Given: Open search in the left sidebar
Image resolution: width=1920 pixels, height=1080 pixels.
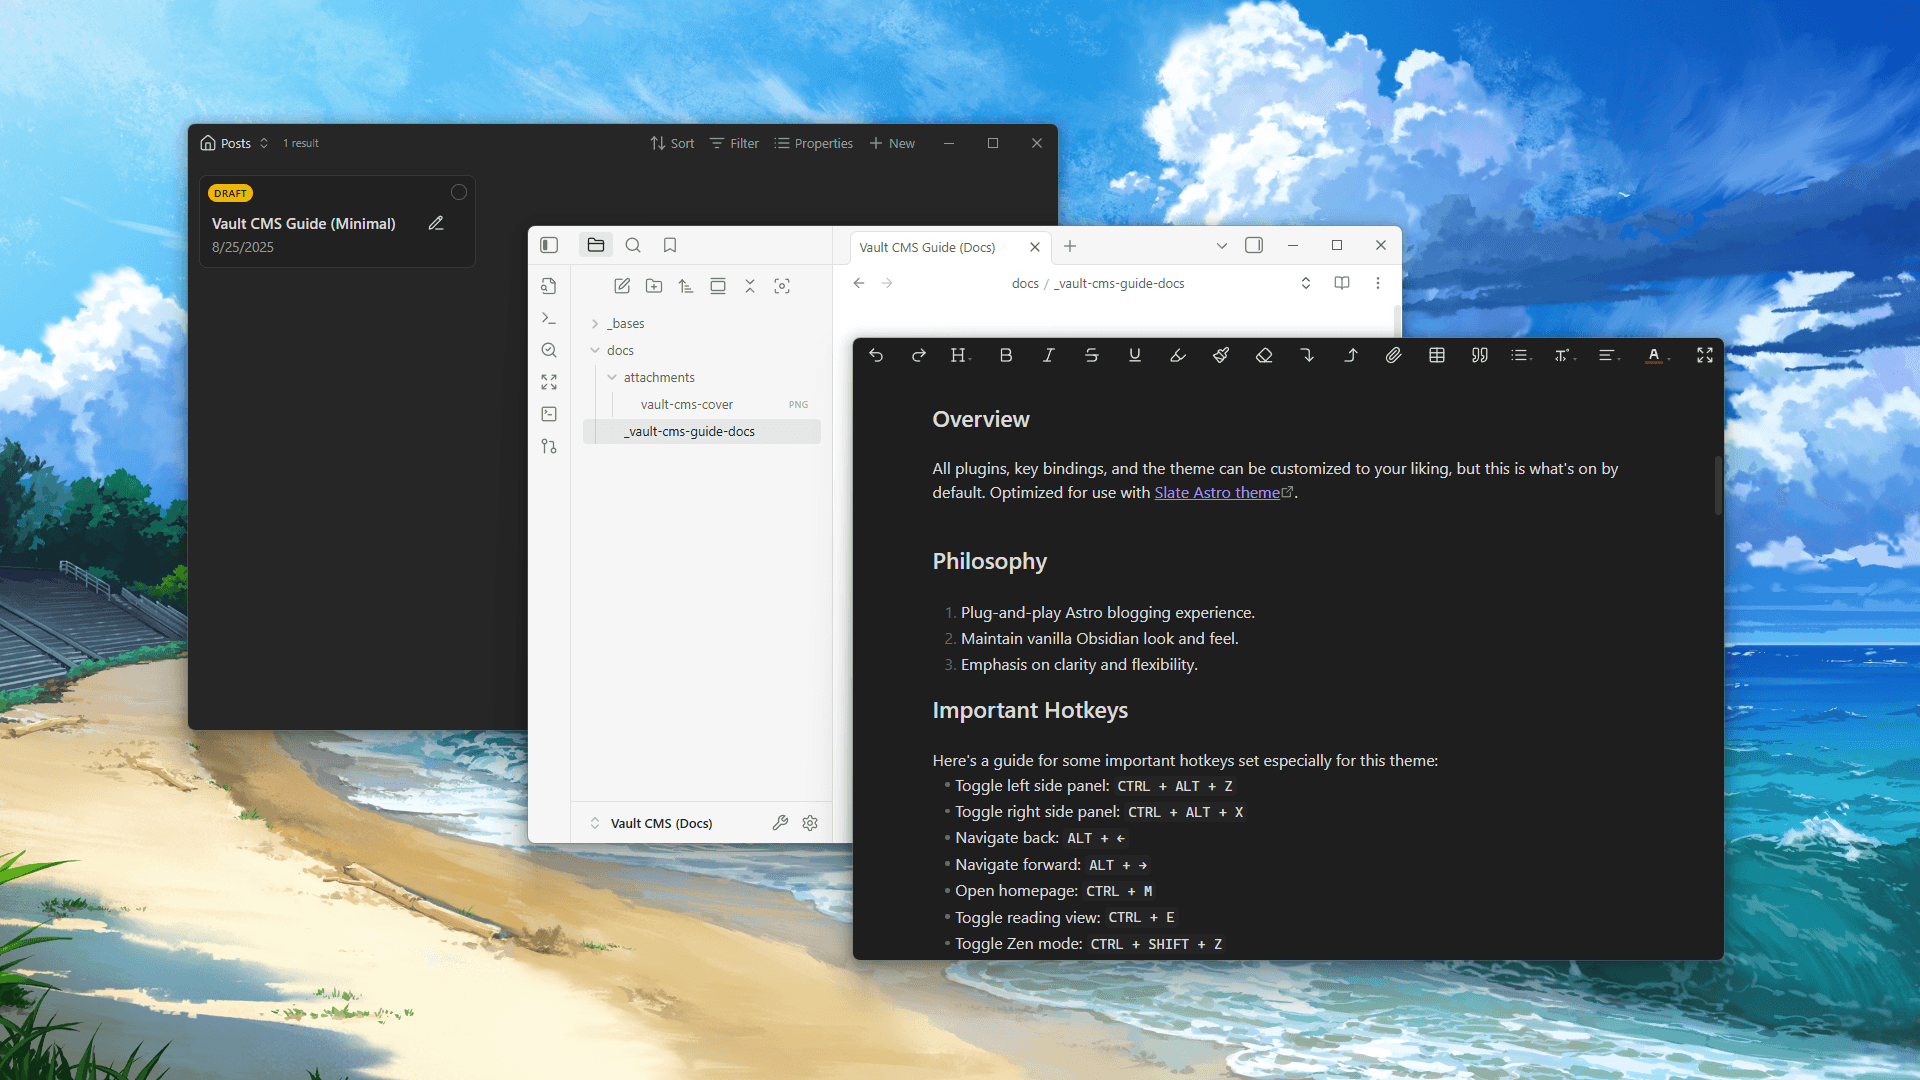Looking at the screenshot, I should [x=633, y=245].
